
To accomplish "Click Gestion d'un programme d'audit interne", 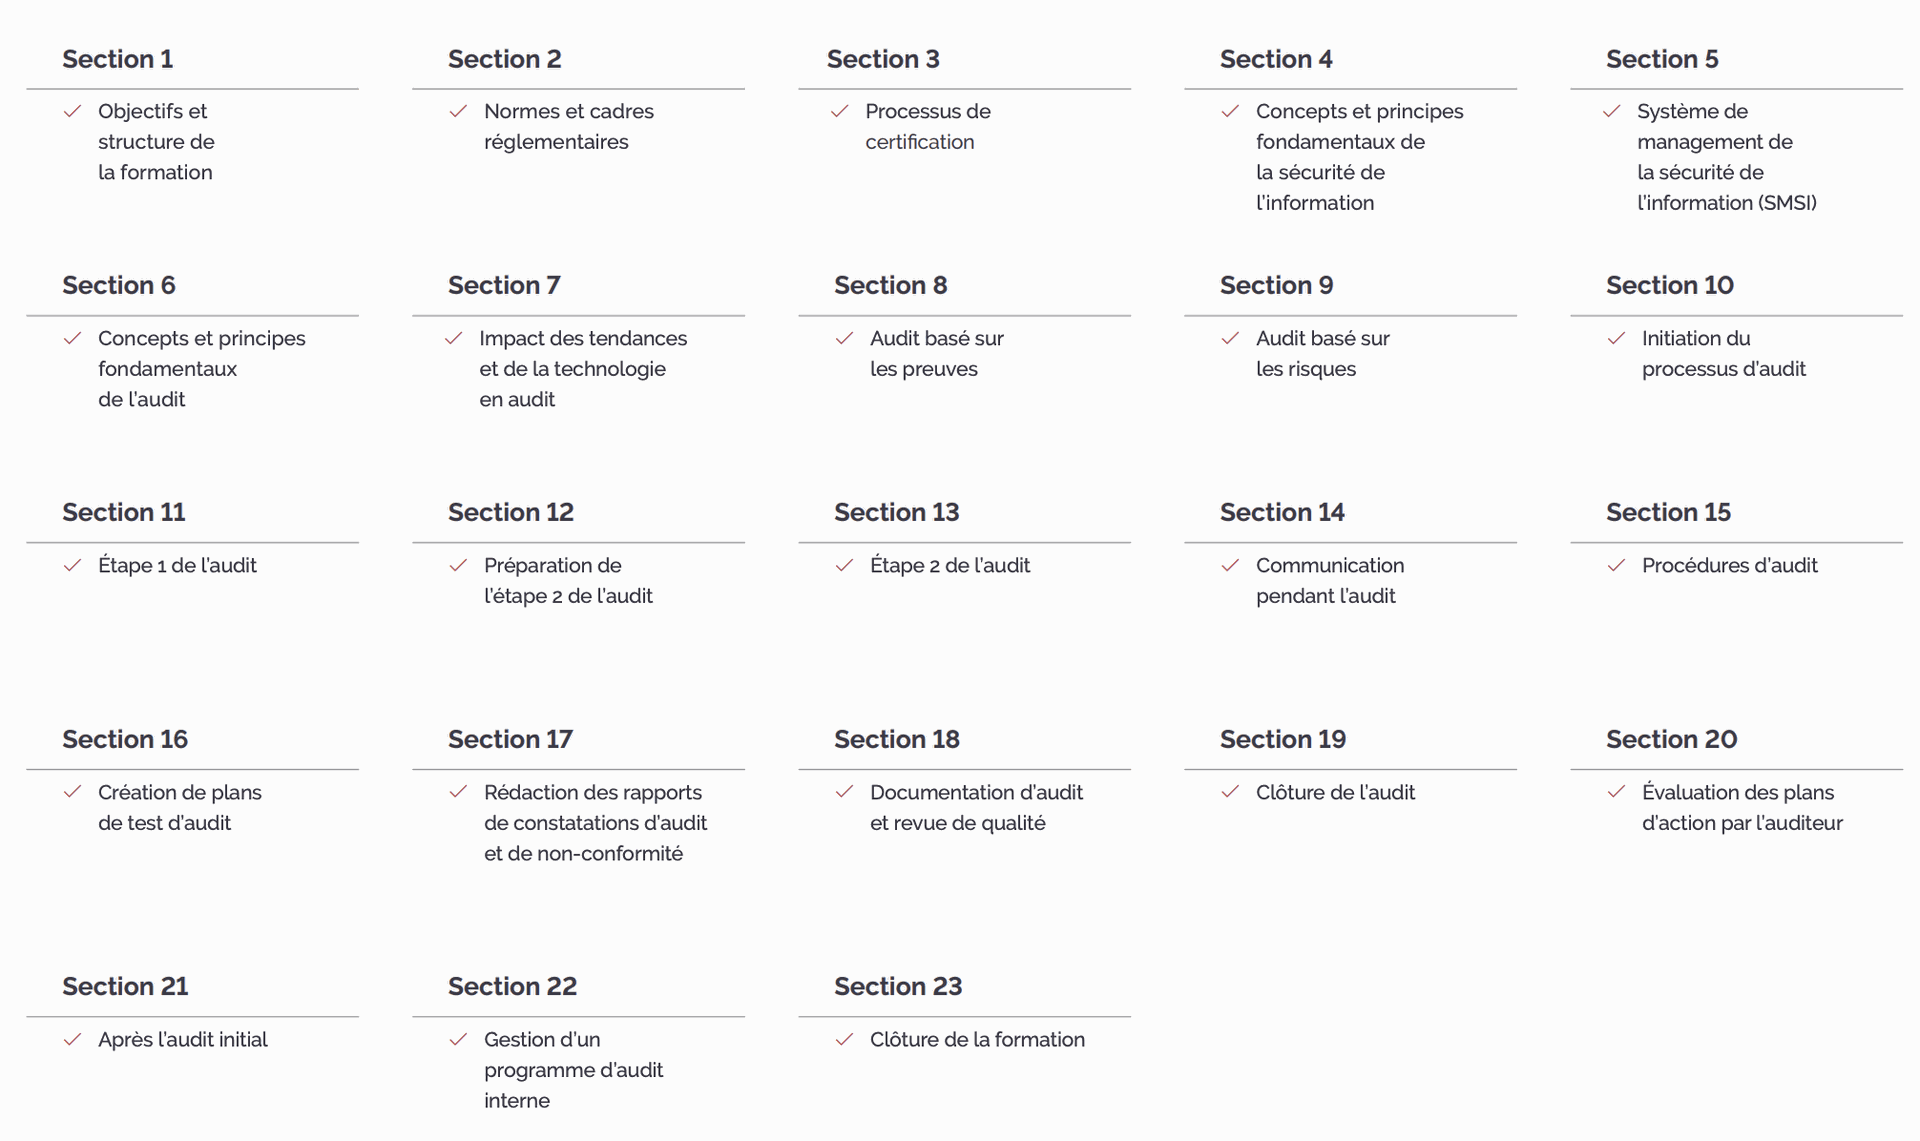I will pos(573,1070).
